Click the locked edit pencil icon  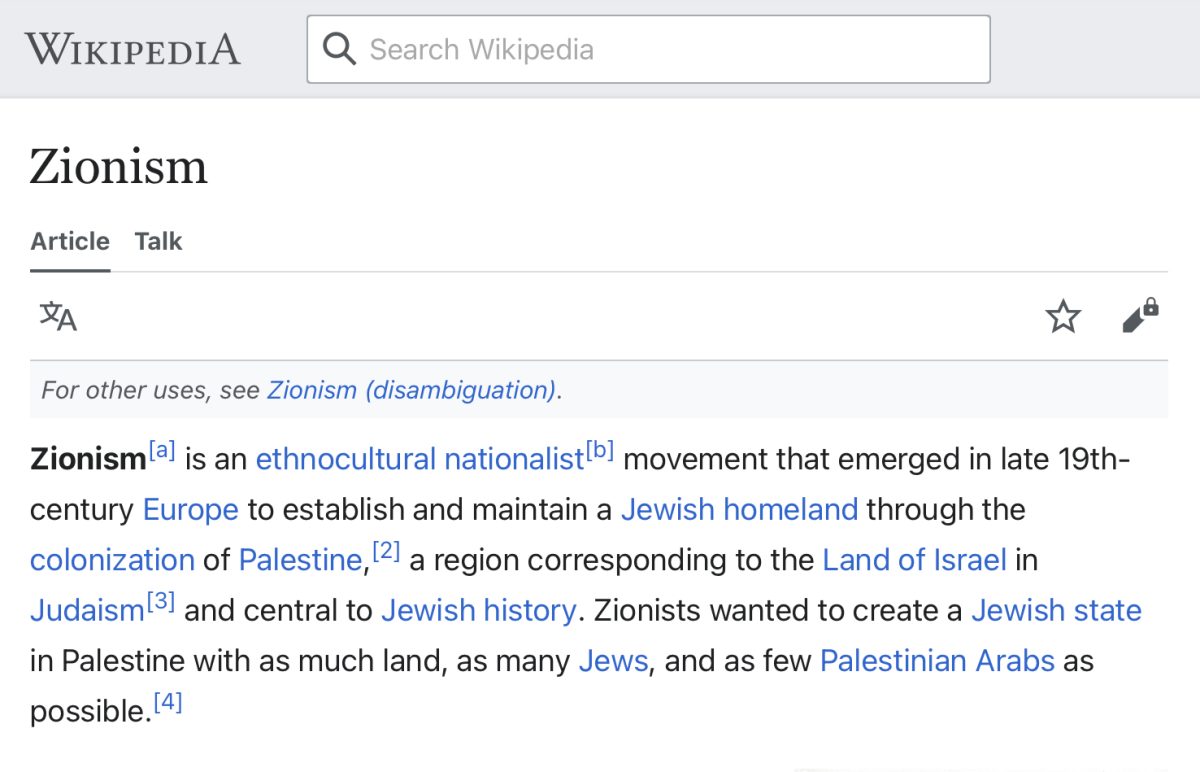(1140, 316)
